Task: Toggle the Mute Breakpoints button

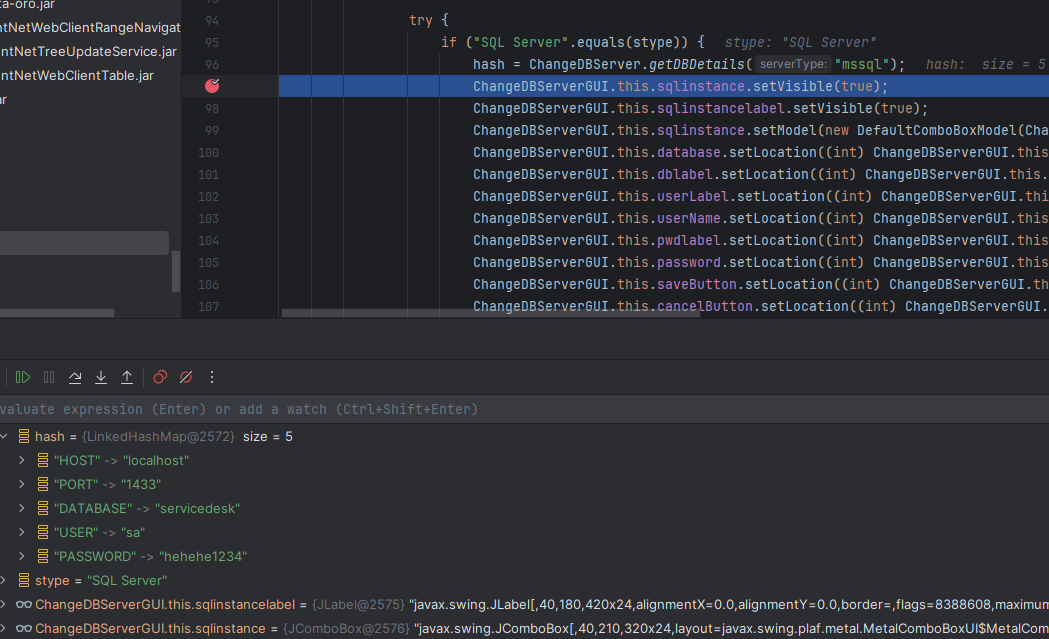Action: [x=185, y=377]
